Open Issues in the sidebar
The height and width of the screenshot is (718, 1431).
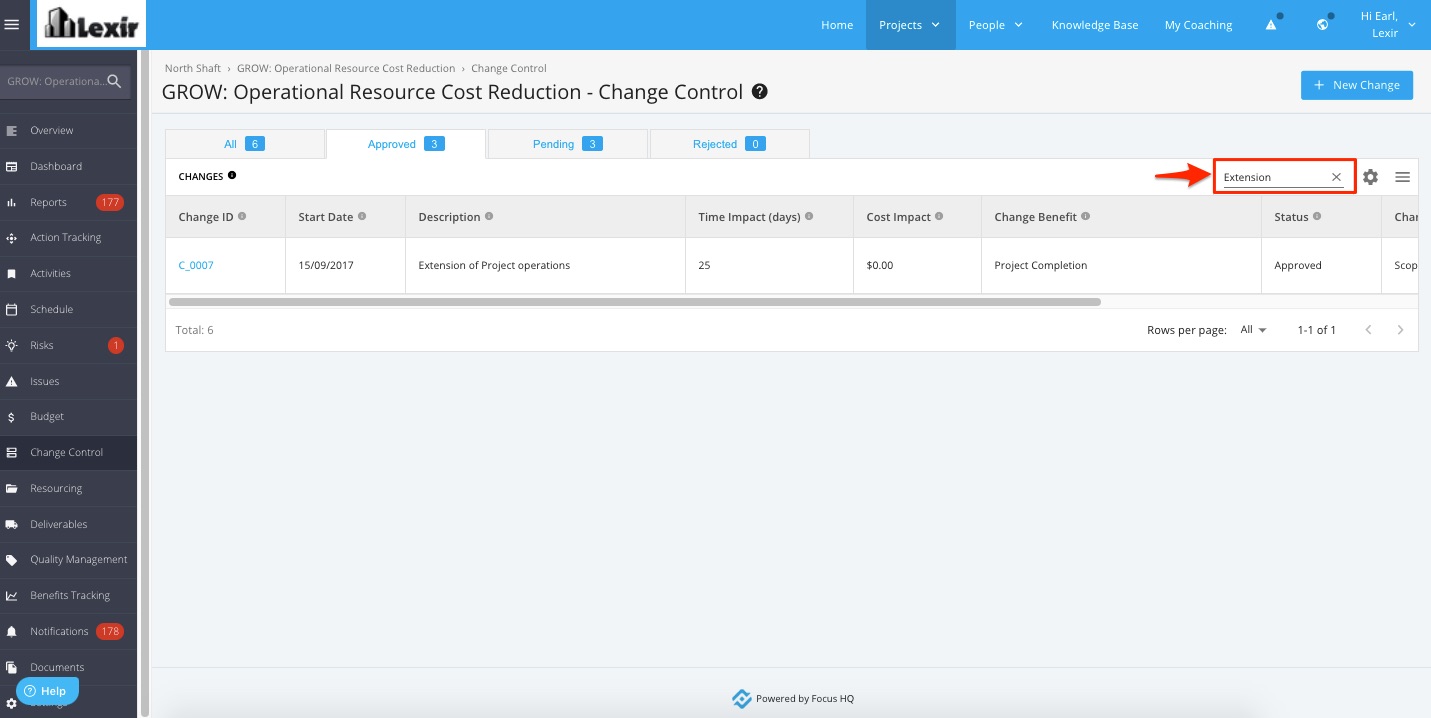click(68, 381)
